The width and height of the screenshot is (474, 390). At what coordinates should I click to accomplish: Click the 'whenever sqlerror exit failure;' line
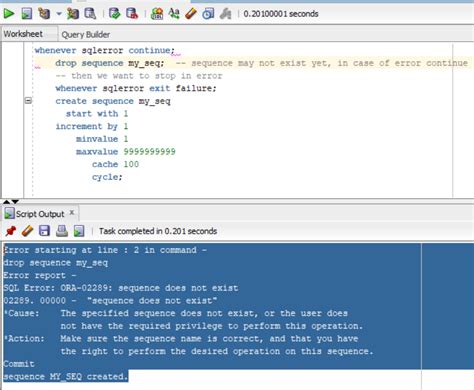pyautogui.click(x=136, y=88)
